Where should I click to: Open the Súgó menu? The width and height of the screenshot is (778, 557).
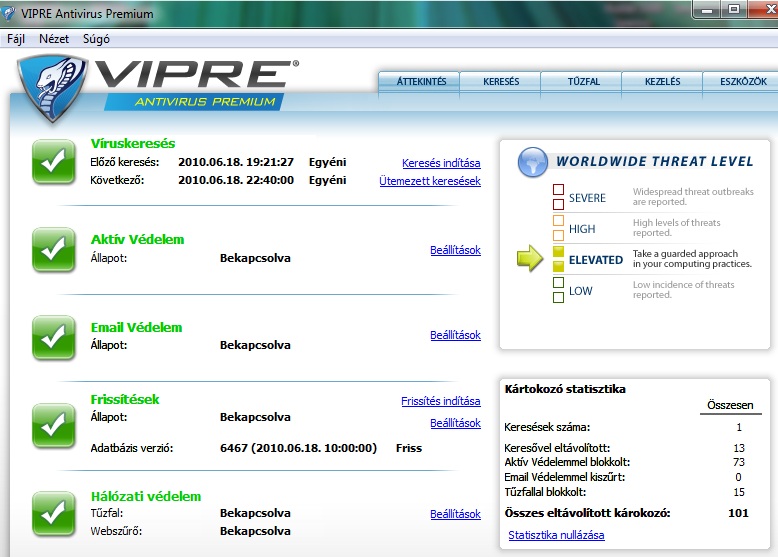coord(96,39)
